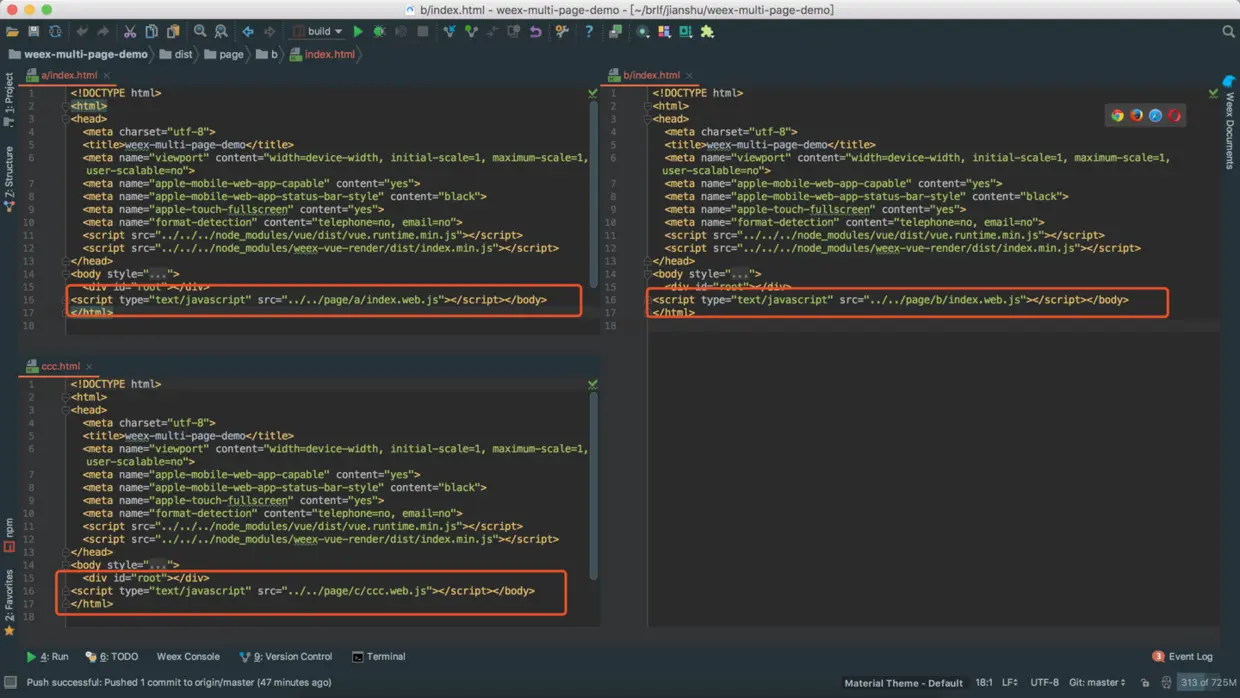Toggle fold marker beside a/index.html head tag
This screenshot has height=698, width=1240.
66,119
